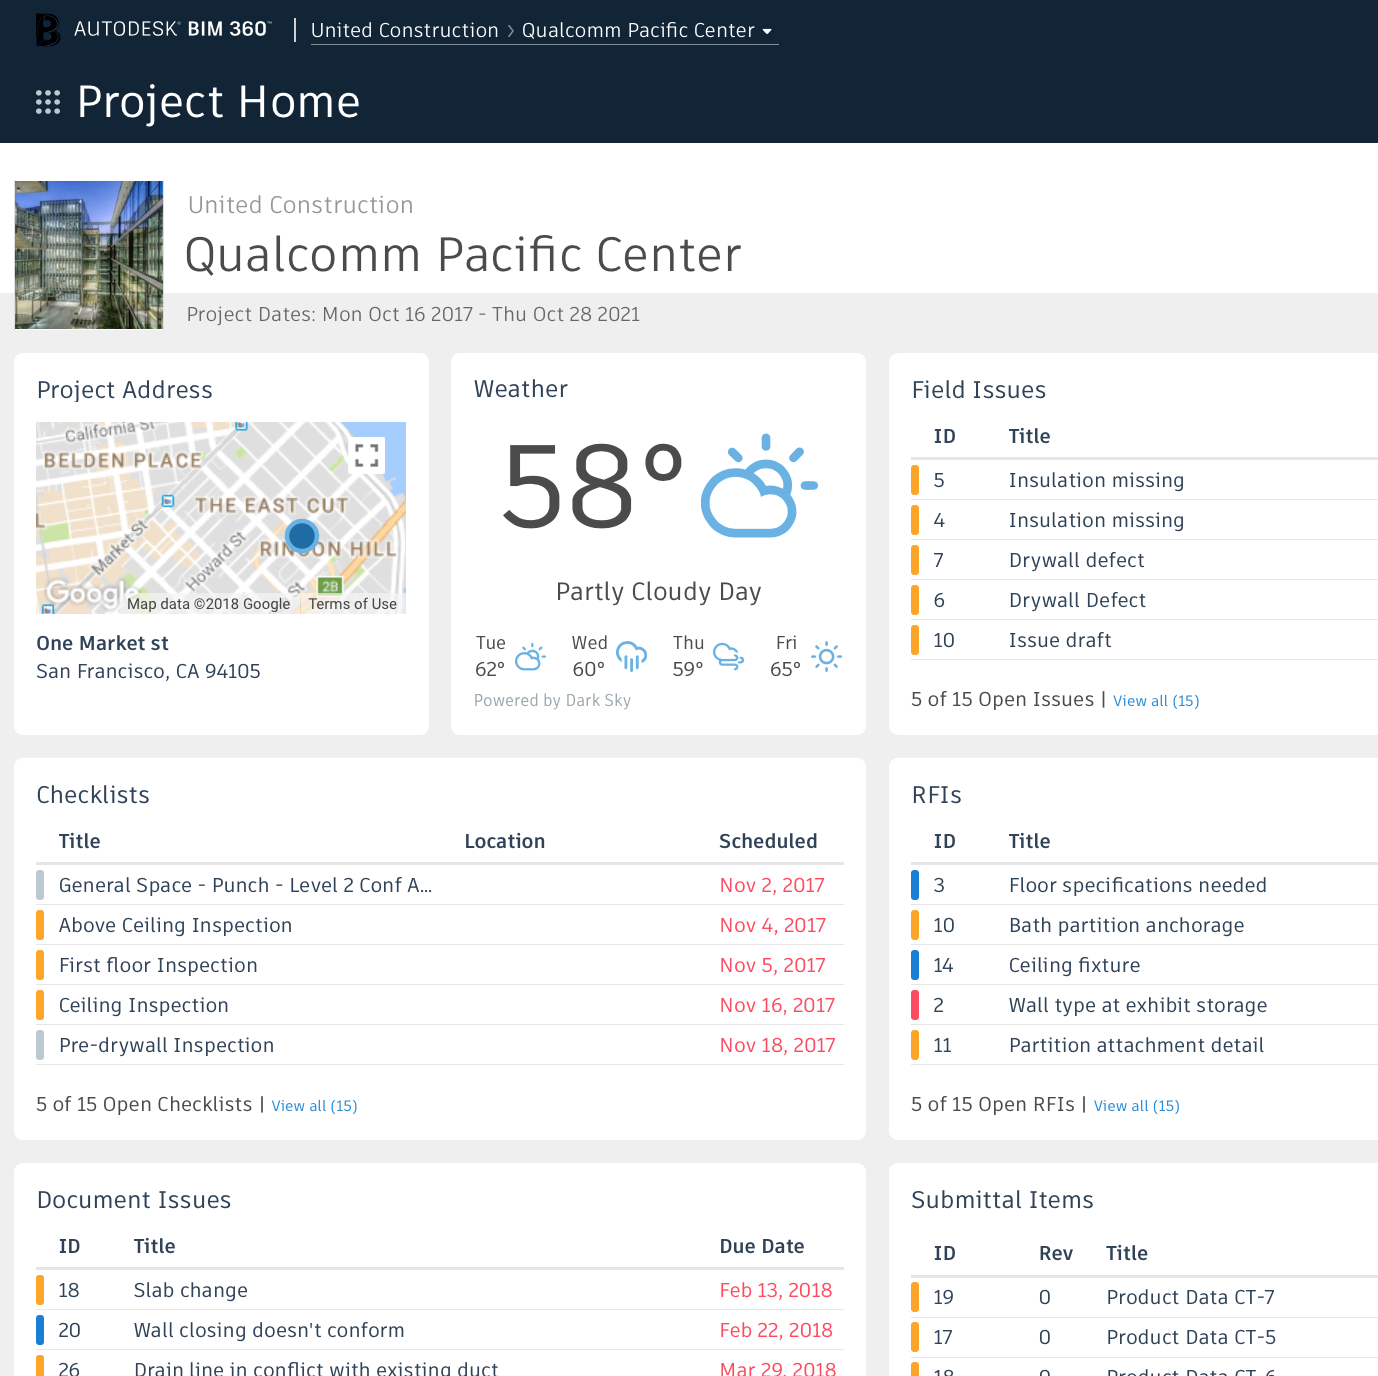Open RFI Partition attachment detail
The height and width of the screenshot is (1376, 1378).
(x=1144, y=1045)
